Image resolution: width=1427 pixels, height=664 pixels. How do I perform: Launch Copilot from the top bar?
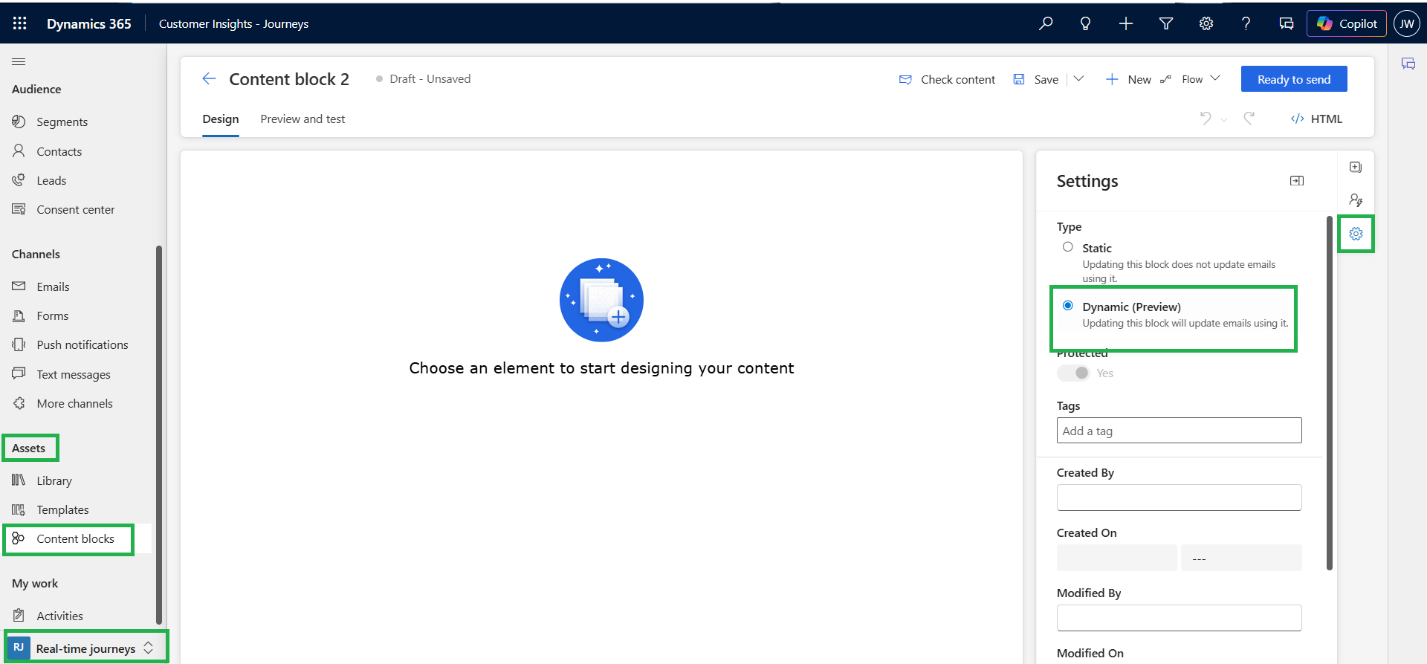tap(1346, 24)
